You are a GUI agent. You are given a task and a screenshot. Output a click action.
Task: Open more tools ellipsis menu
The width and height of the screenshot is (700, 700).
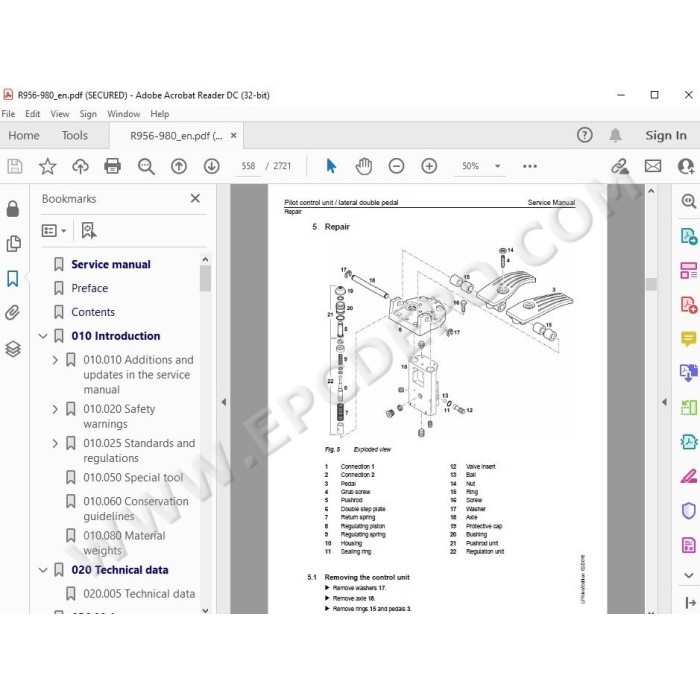click(x=530, y=166)
